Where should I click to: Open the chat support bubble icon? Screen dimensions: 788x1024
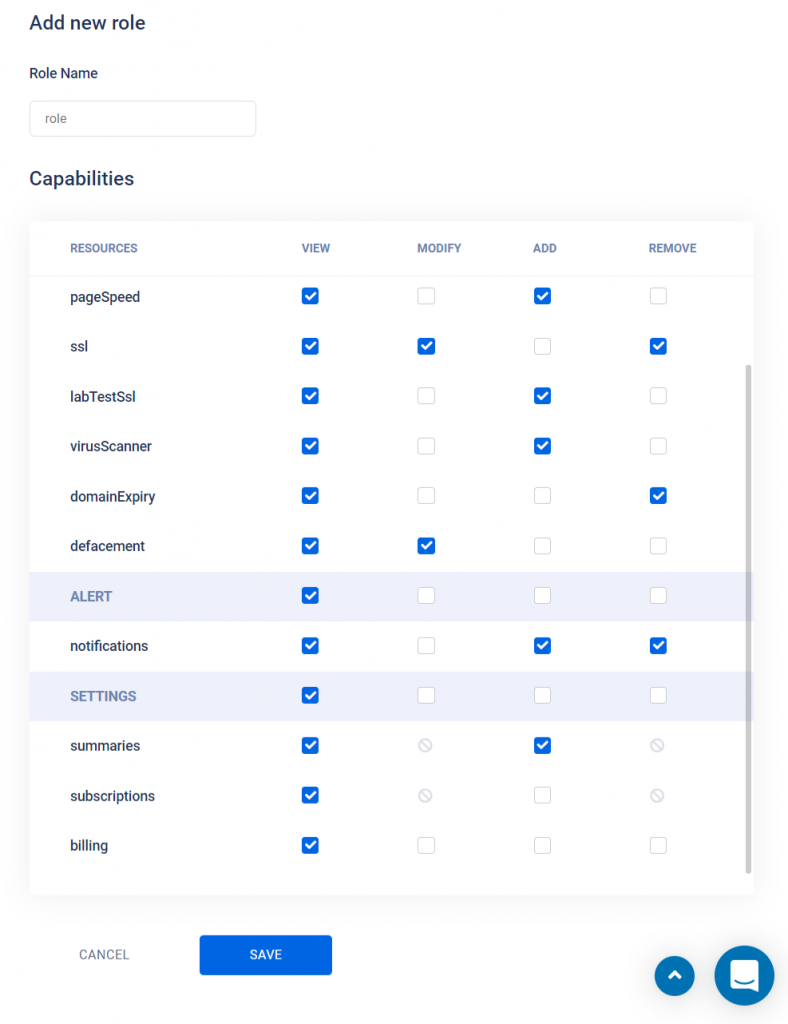[744, 976]
